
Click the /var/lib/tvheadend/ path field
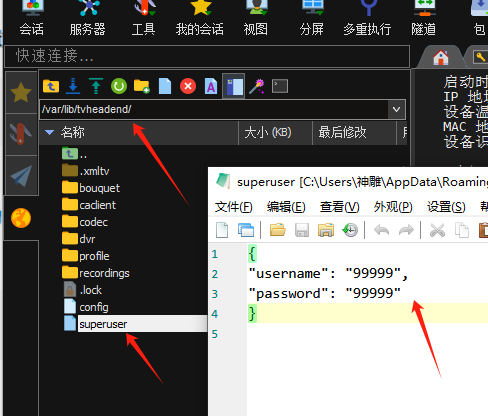213,109
